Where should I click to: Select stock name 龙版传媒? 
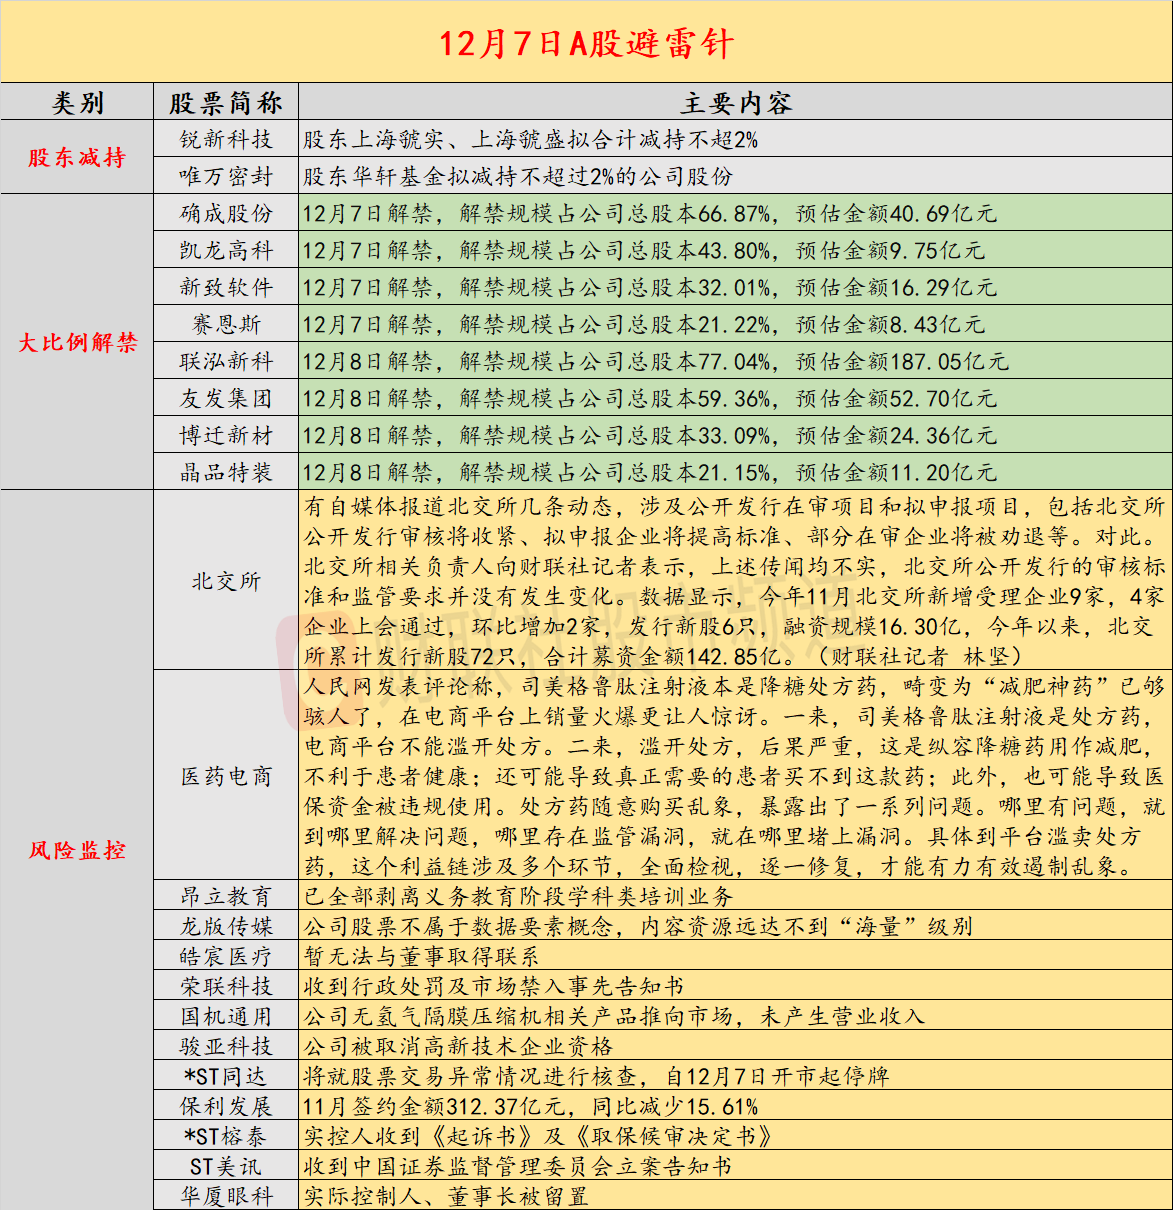pos(226,926)
